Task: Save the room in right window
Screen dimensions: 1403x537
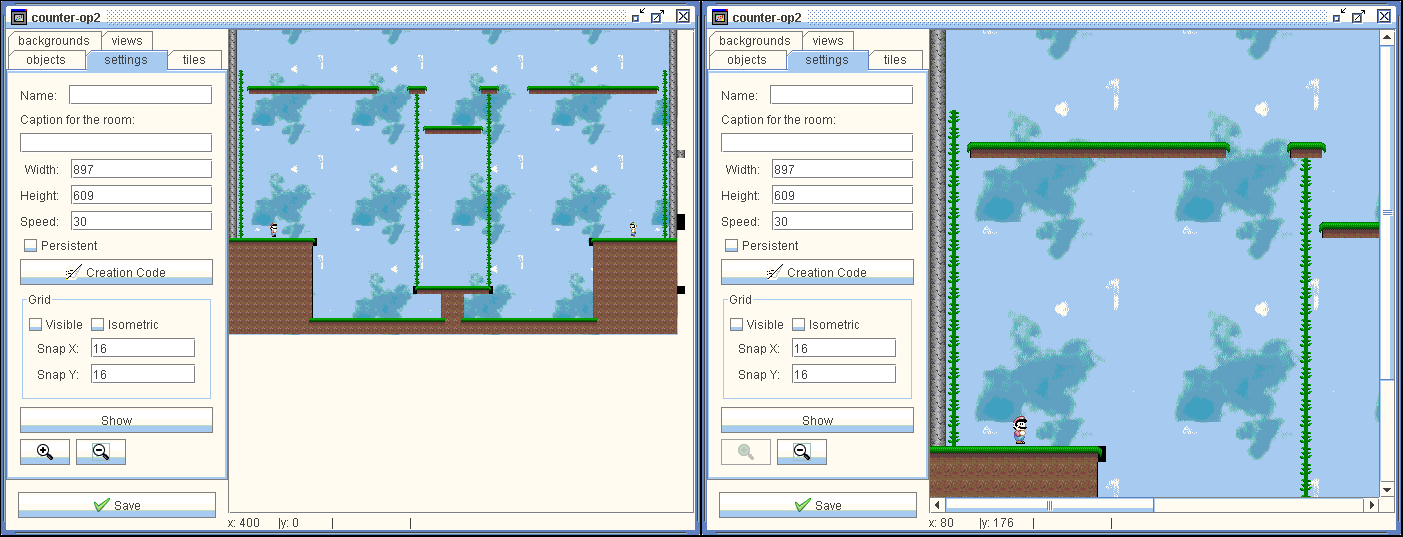Action: coord(818,505)
